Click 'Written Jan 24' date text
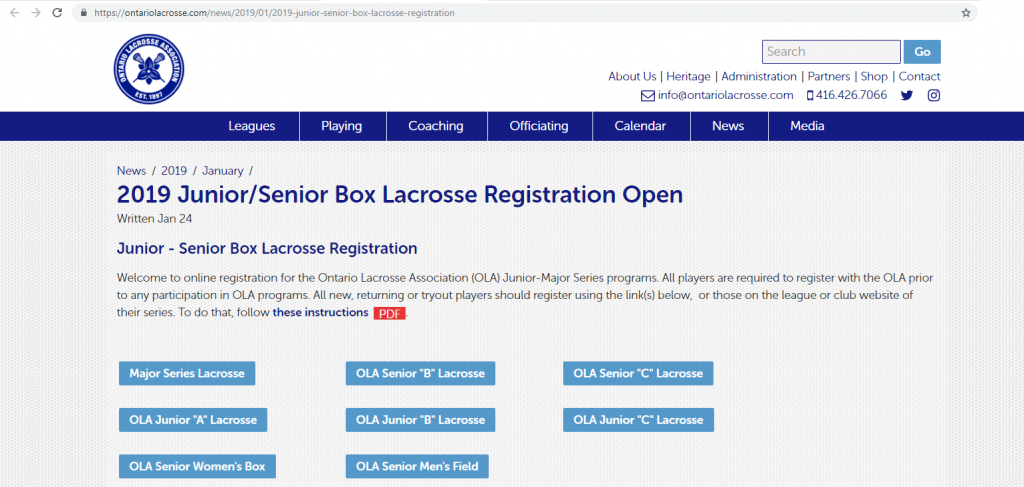The height and width of the screenshot is (487, 1024). tap(155, 219)
